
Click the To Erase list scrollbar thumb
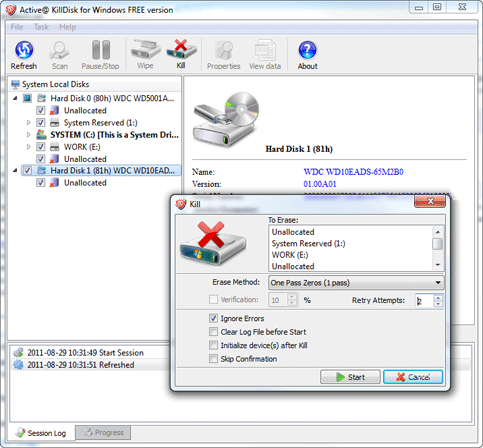pos(438,244)
